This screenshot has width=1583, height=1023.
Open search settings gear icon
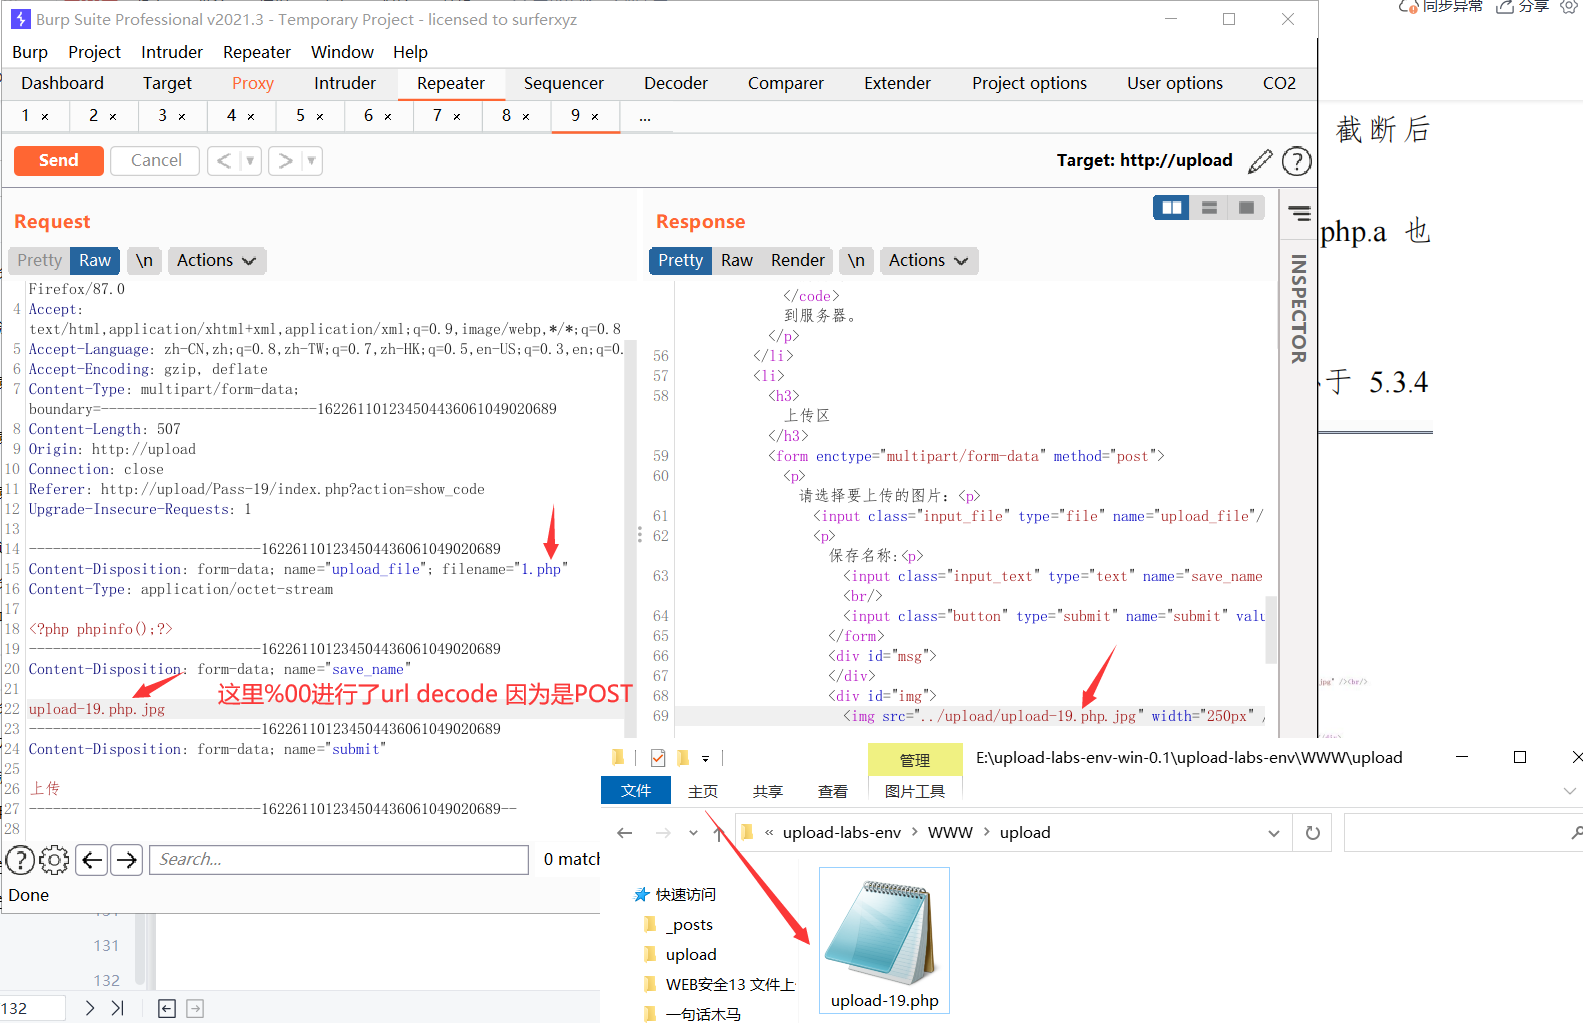point(54,860)
